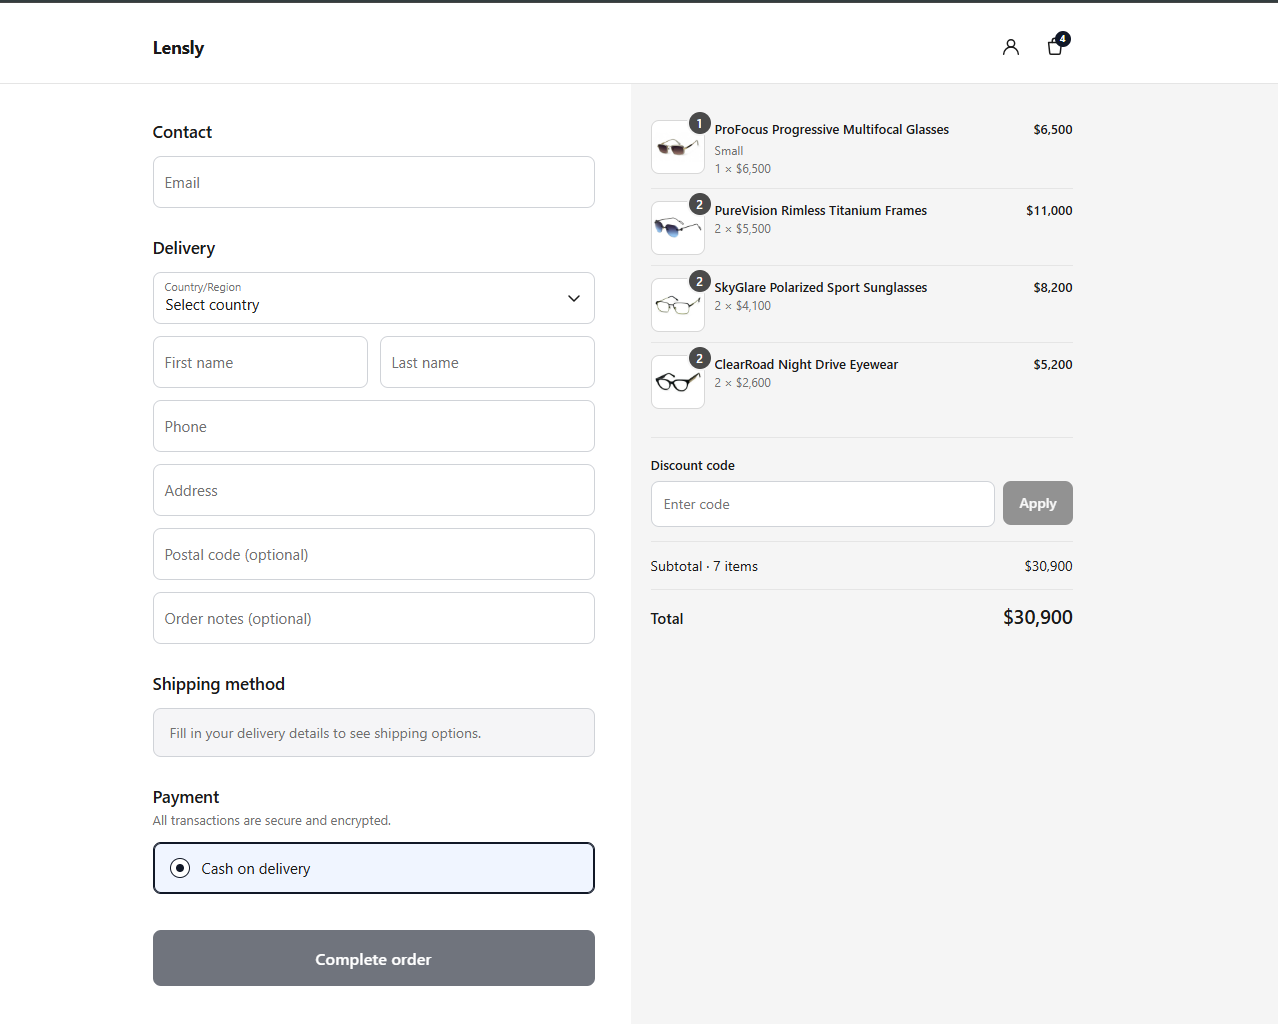Screen dimensions: 1278x1024
Task: Click ClearRoad Night Drive Eyewear thumbnail
Action: [x=678, y=382]
